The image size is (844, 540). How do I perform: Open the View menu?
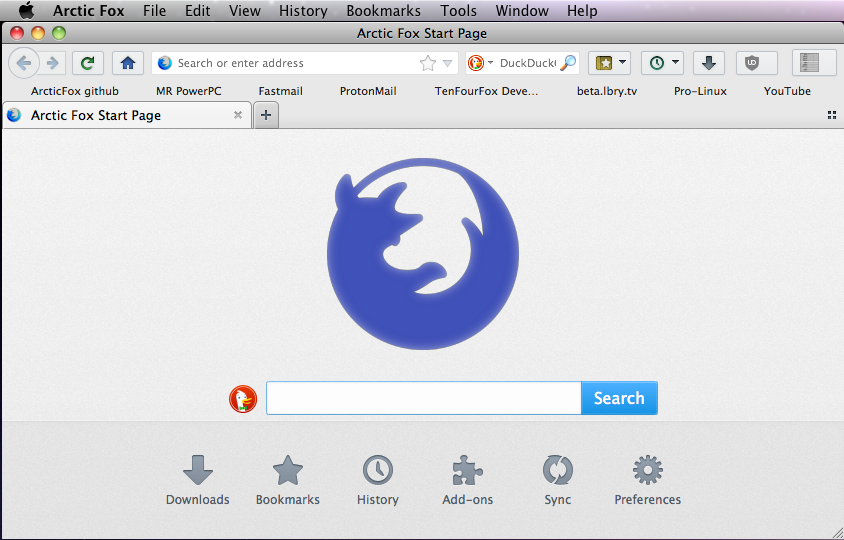coord(245,11)
